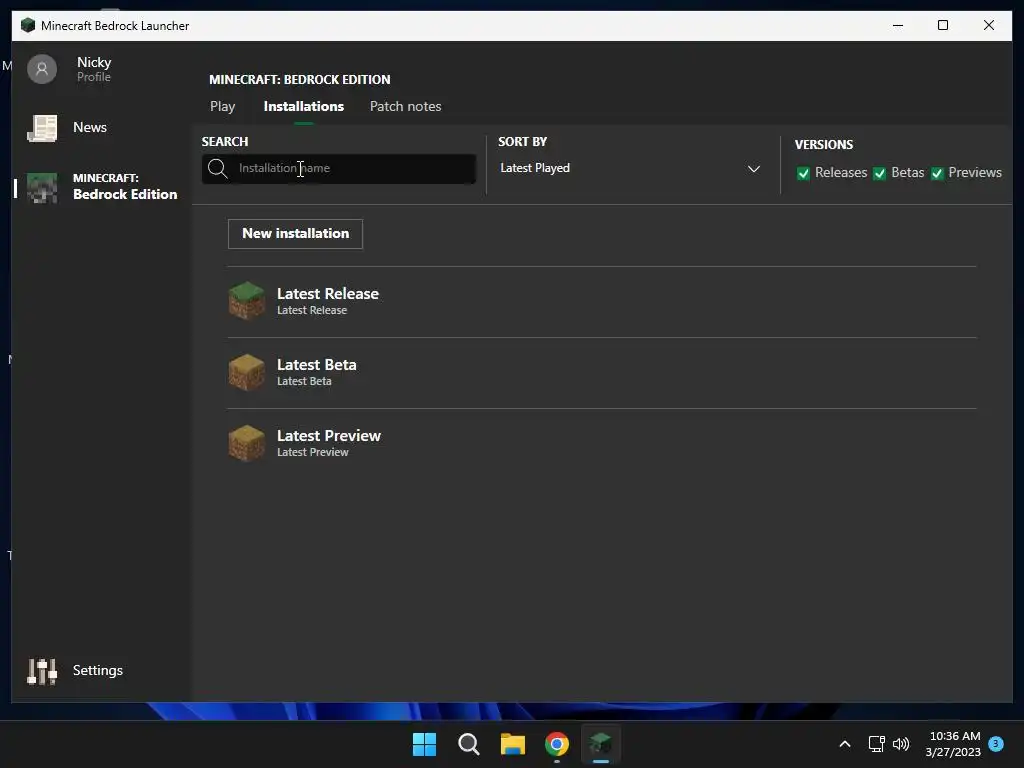Expand Sort By Latest Played dropdown
Image resolution: width=1024 pixels, height=768 pixels.
[x=630, y=168]
